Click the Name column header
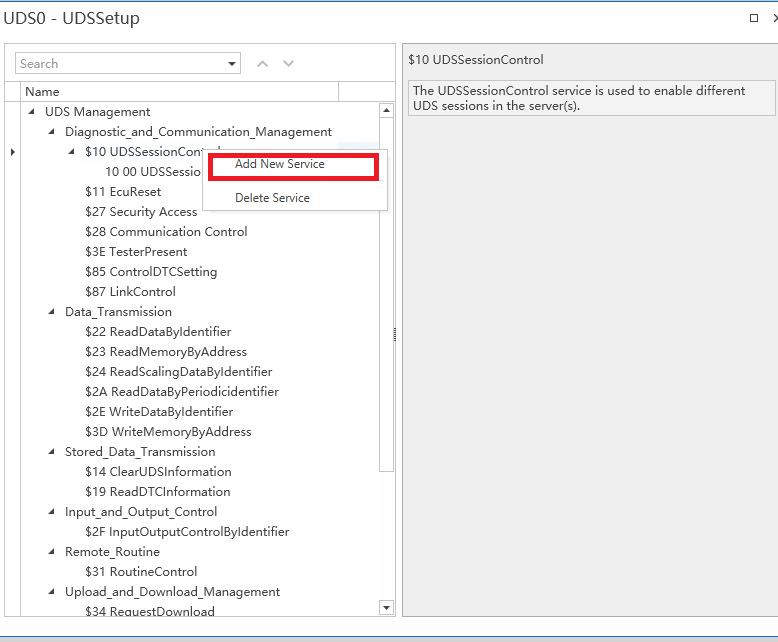Image resolution: width=778 pixels, height=642 pixels. tap(180, 92)
